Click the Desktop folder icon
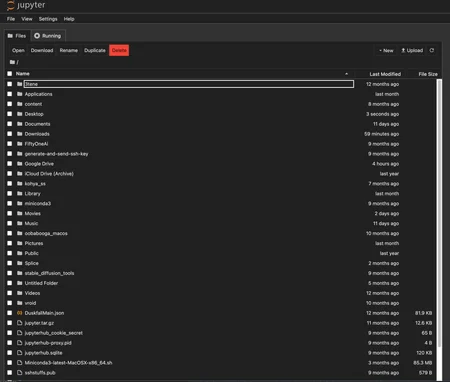 (x=20, y=114)
